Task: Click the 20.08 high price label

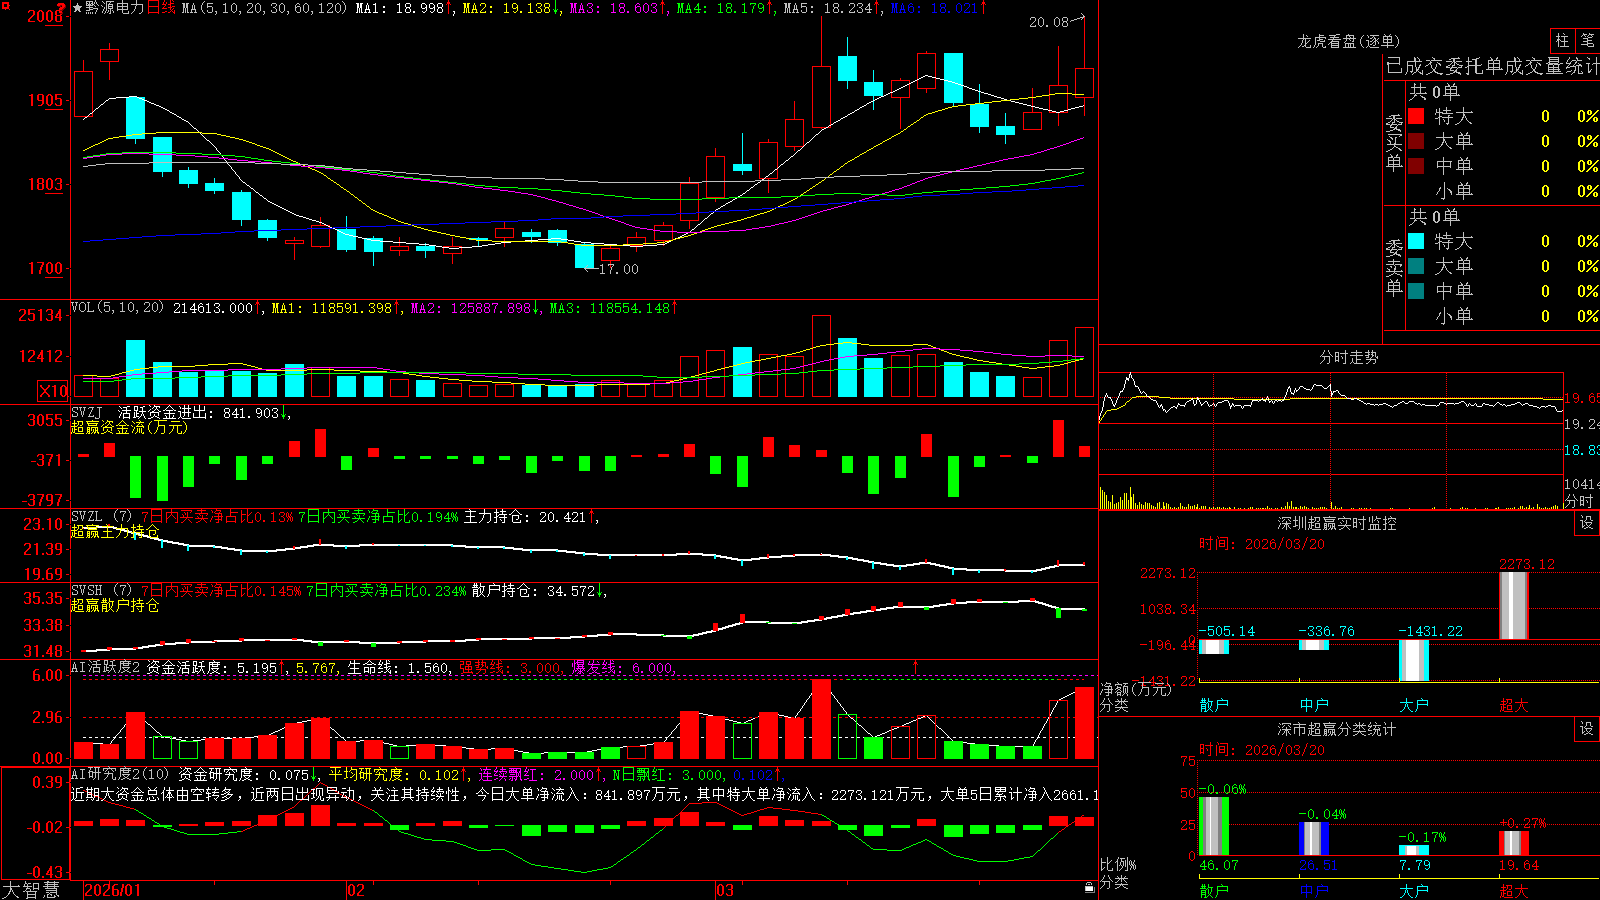Action: point(1049,22)
